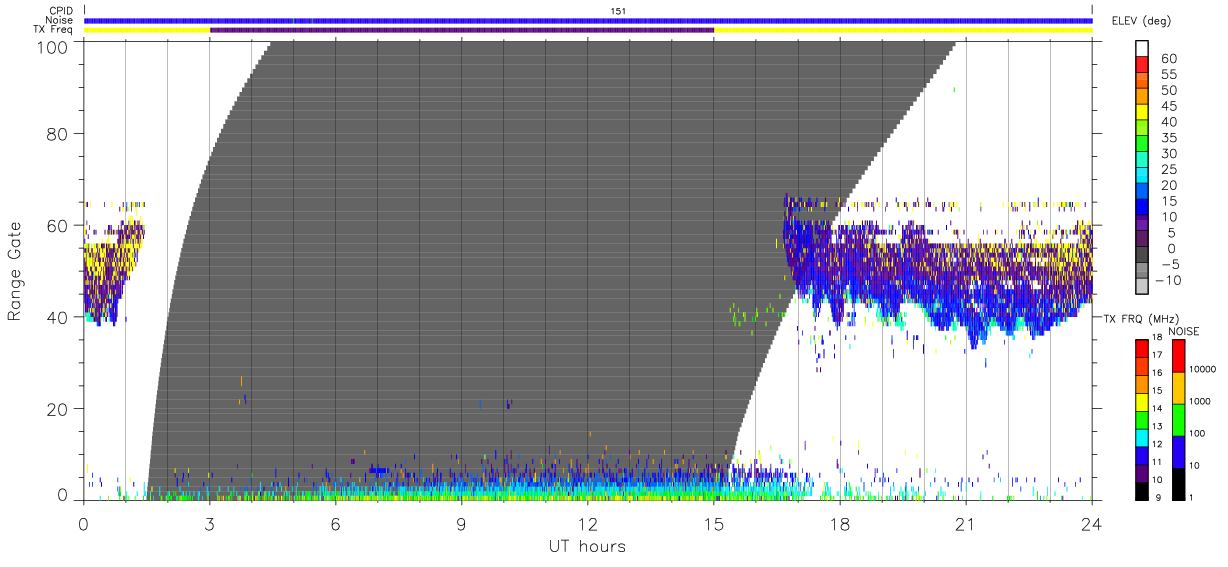1228x567 pixels.
Task: Select the red swatch in NOISE bar
Action: [x=1177, y=356]
